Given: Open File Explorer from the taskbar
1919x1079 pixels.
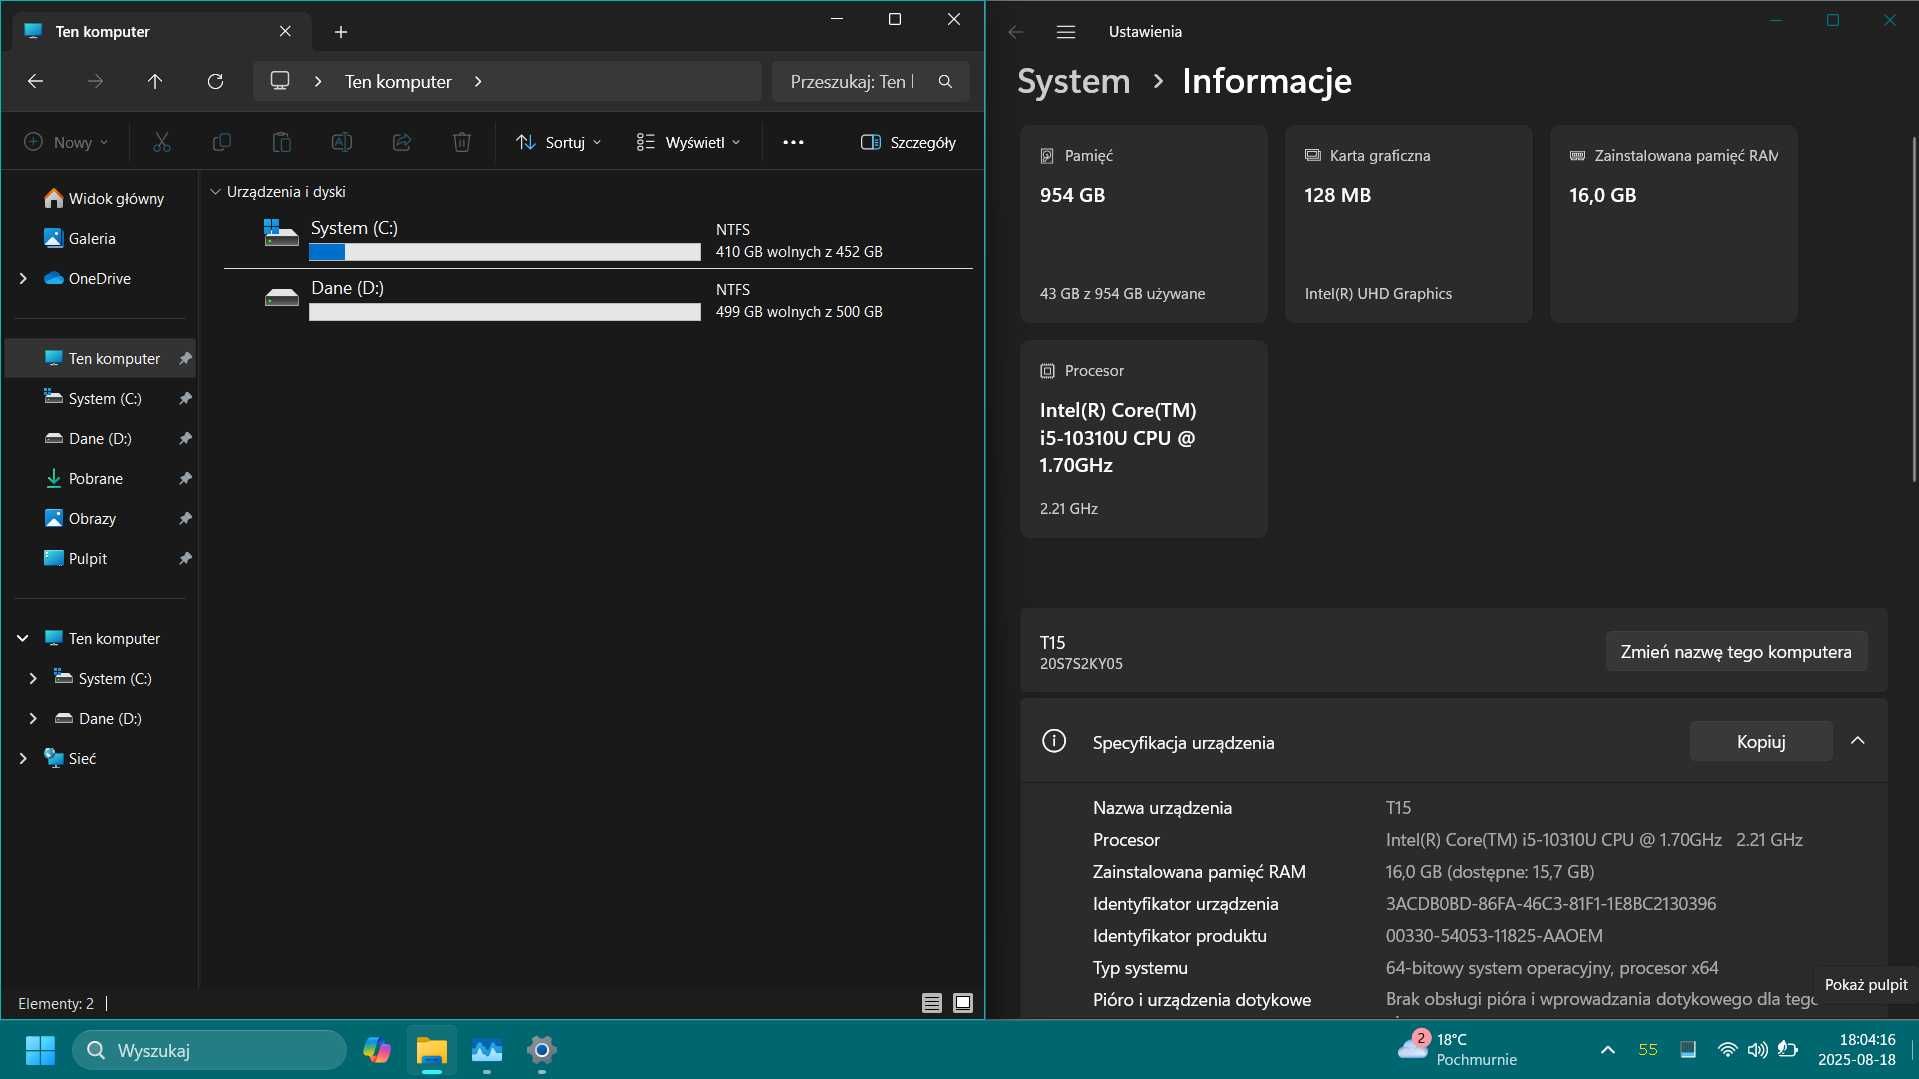Looking at the screenshot, I should click(x=432, y=1050).
